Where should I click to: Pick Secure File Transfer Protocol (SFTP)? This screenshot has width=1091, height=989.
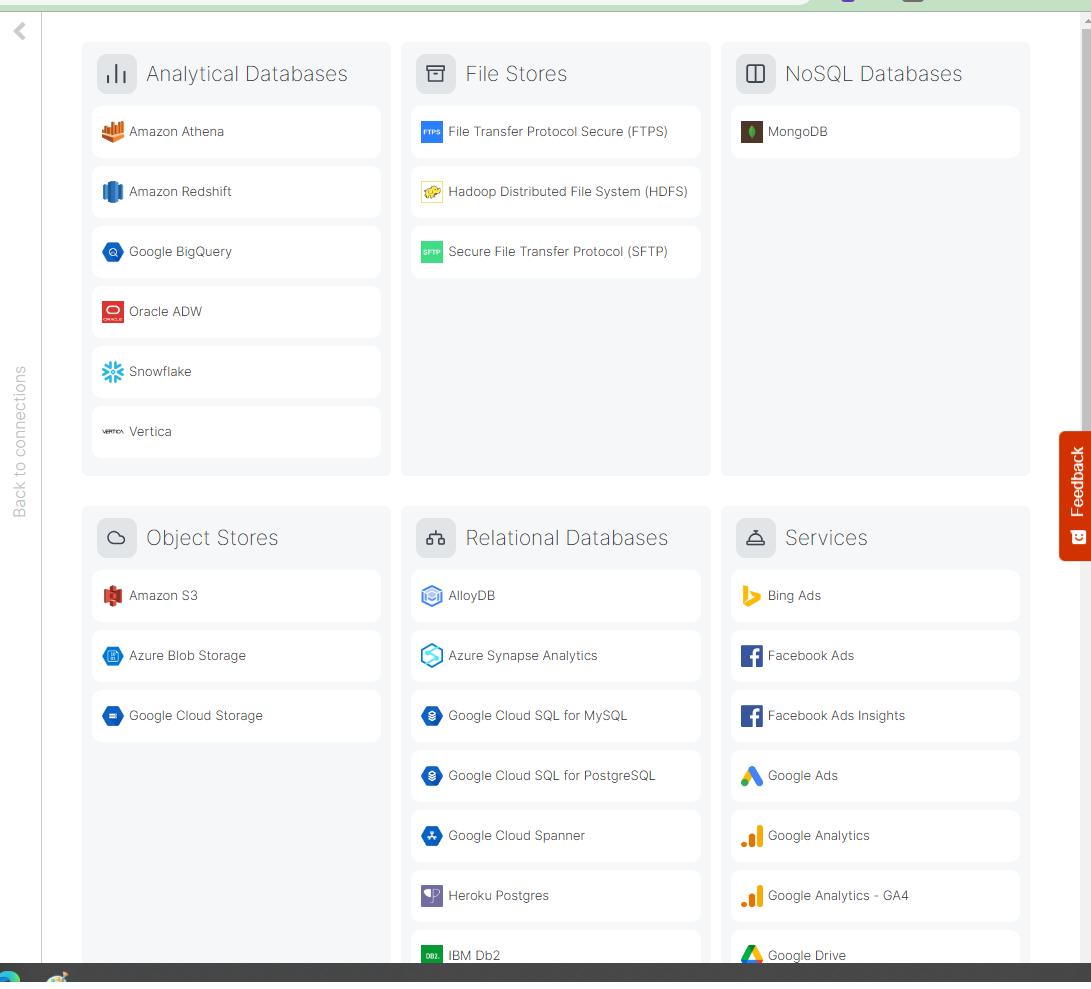pyautogui.click(x=556, y=252)
